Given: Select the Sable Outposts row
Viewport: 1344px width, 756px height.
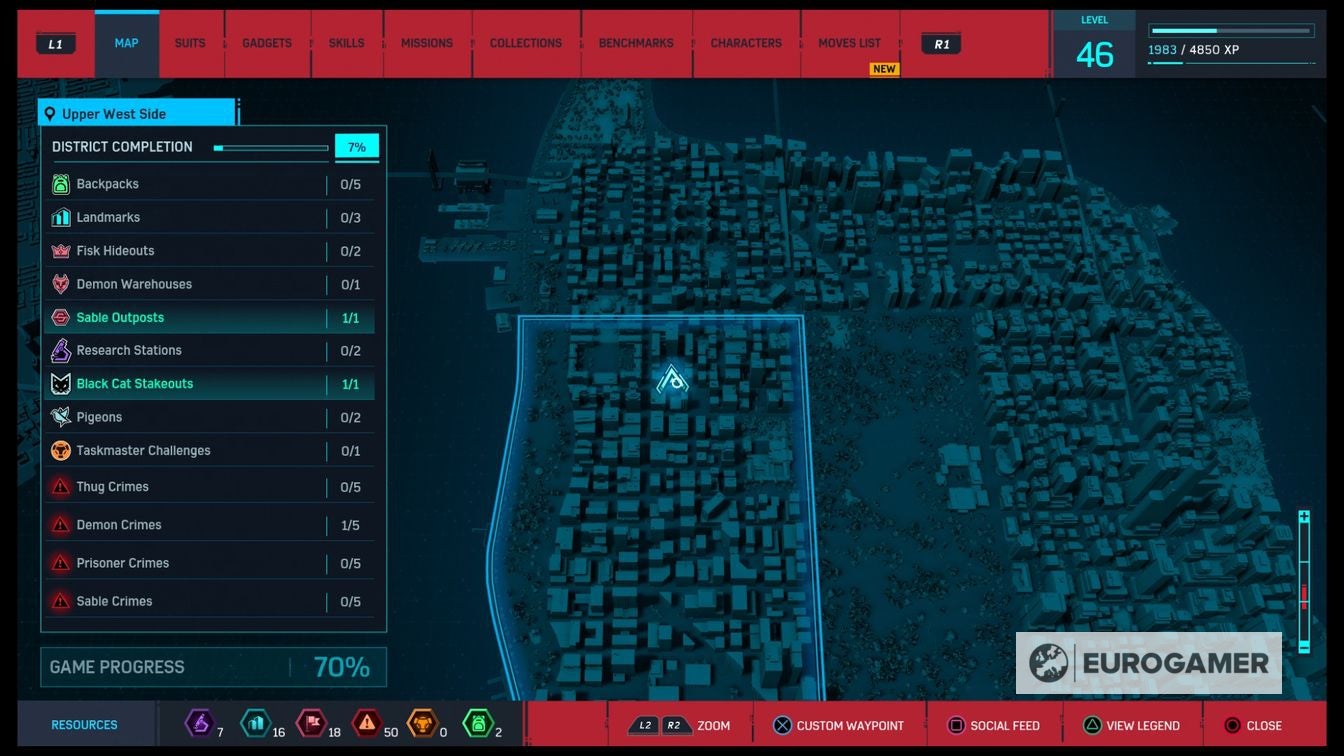Looking at the screenshot, I should 208,318.
